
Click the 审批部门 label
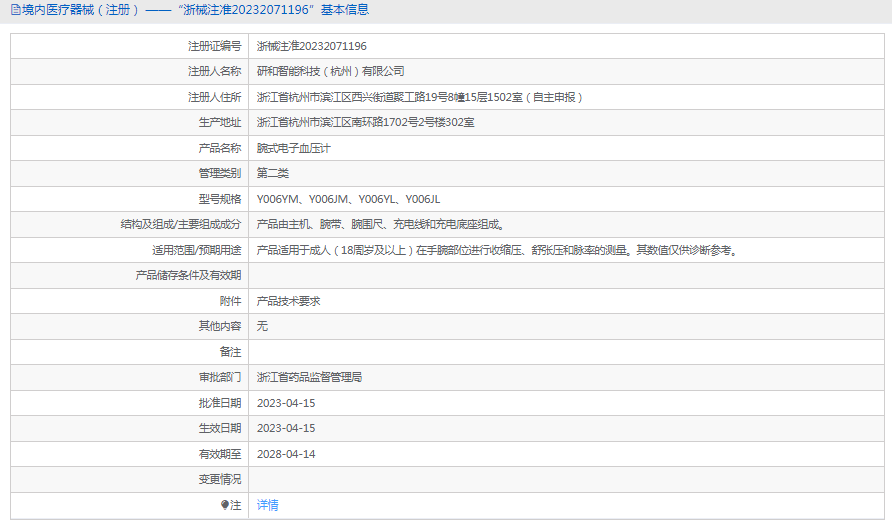point(220,377)
